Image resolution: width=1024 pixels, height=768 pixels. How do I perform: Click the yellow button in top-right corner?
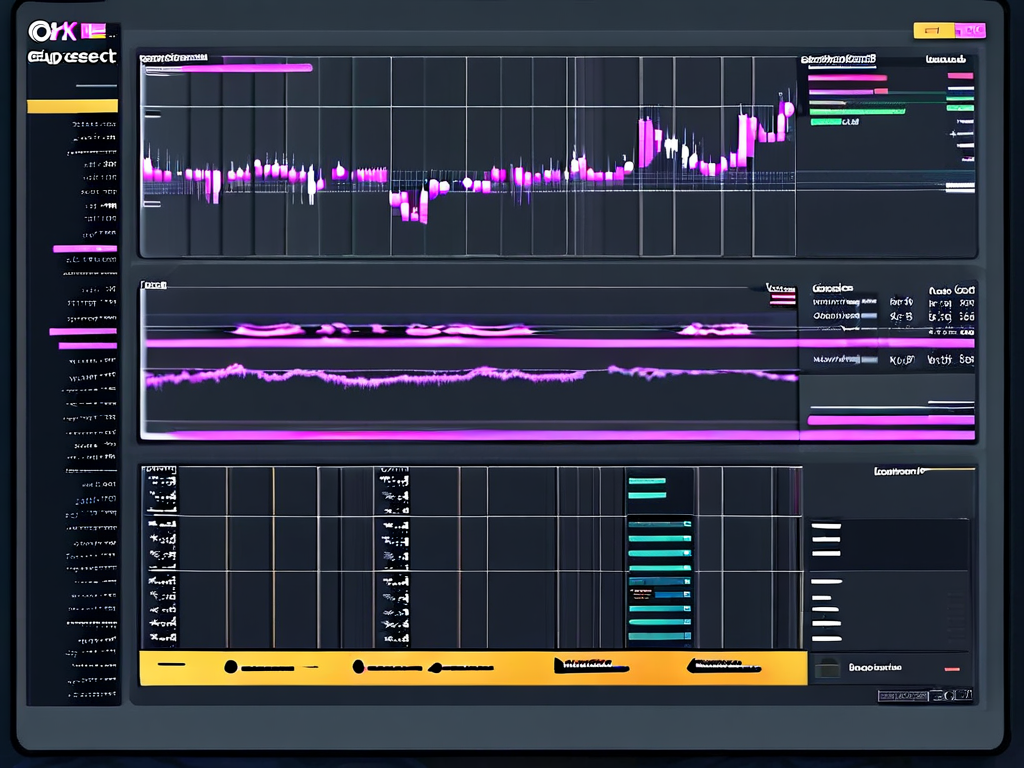pyautogui.click(x=932, y=31)
